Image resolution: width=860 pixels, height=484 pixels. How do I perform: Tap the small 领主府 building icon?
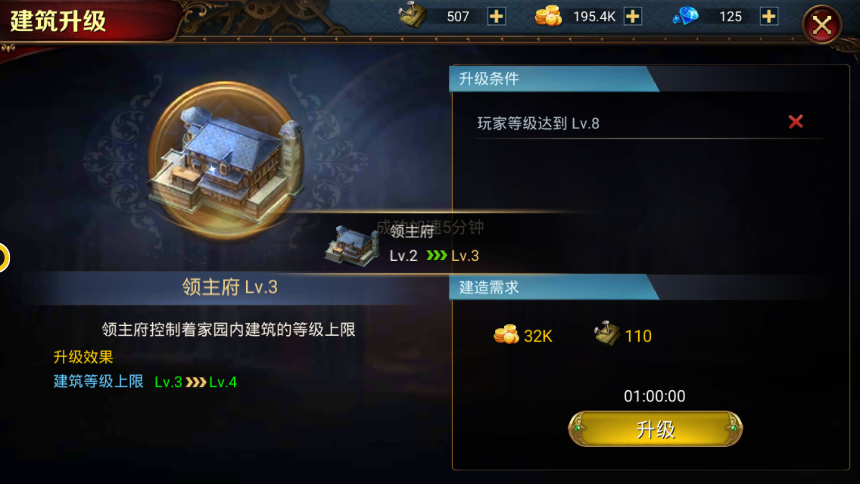(x=352, y=245)
